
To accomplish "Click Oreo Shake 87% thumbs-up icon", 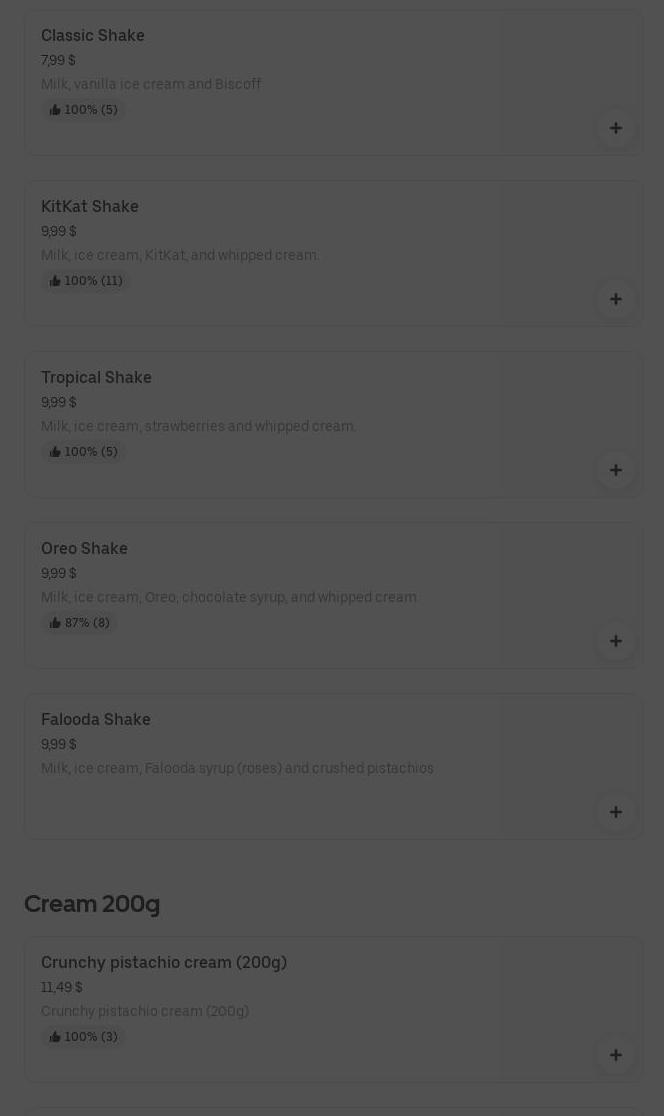I will coord(55,623).
